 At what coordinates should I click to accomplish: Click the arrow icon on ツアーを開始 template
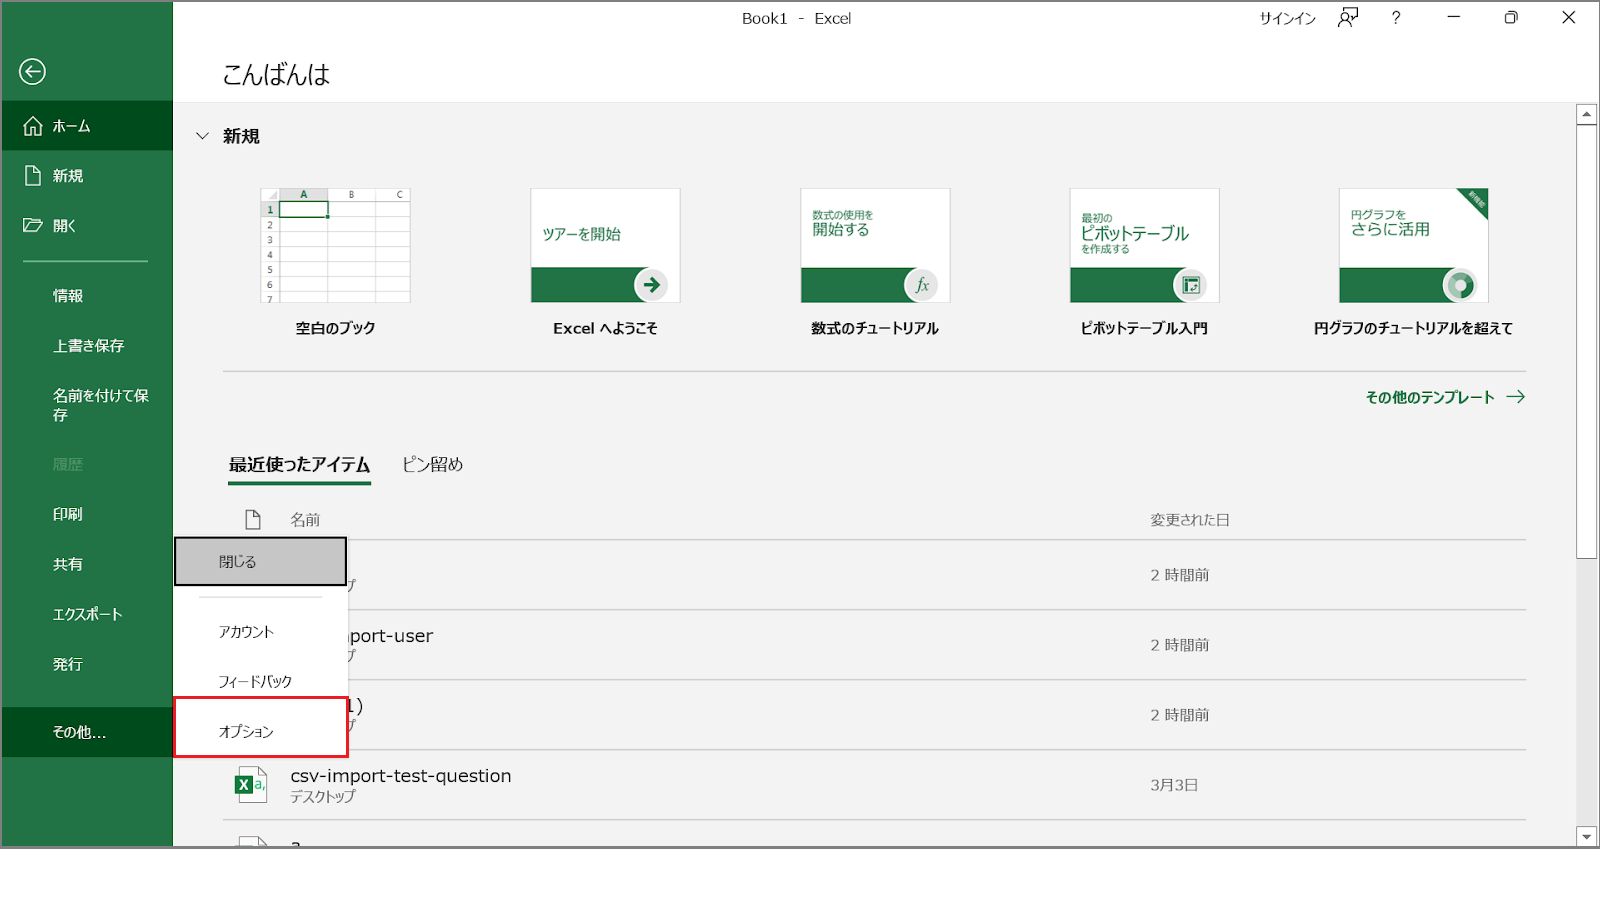point(652,285)
